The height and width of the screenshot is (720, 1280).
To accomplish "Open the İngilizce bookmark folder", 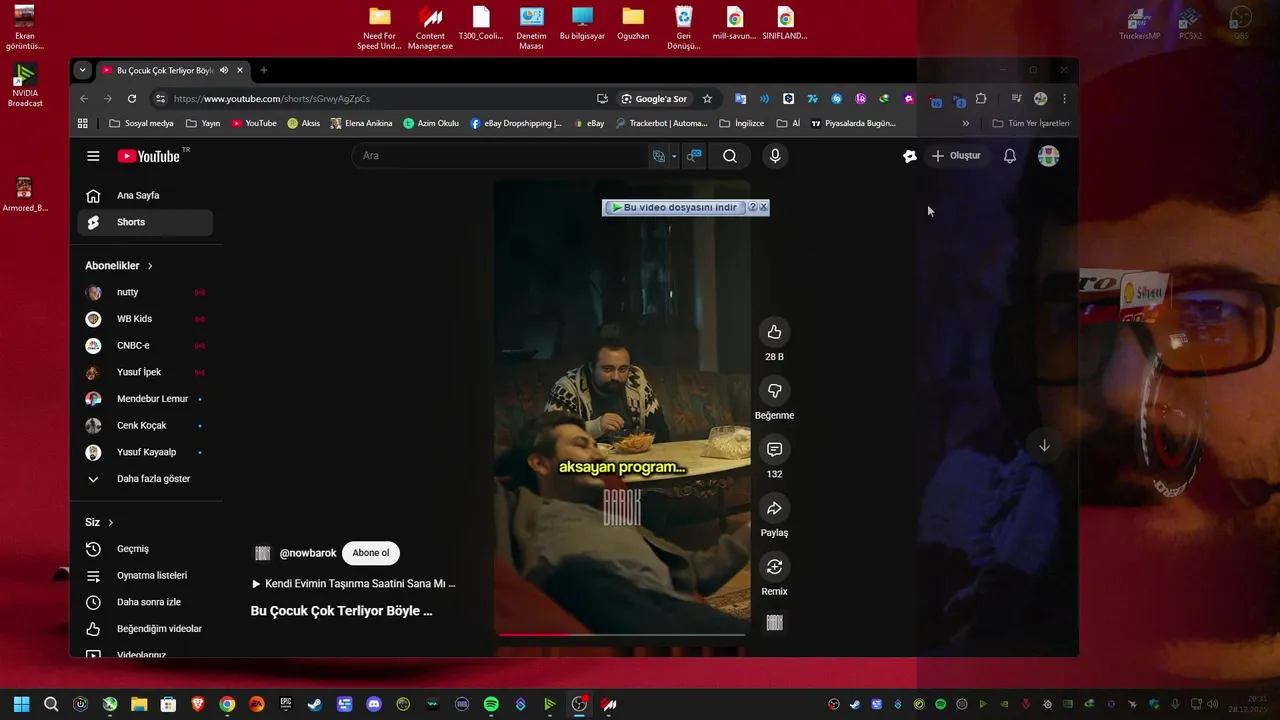I will [x=742, y=124].
